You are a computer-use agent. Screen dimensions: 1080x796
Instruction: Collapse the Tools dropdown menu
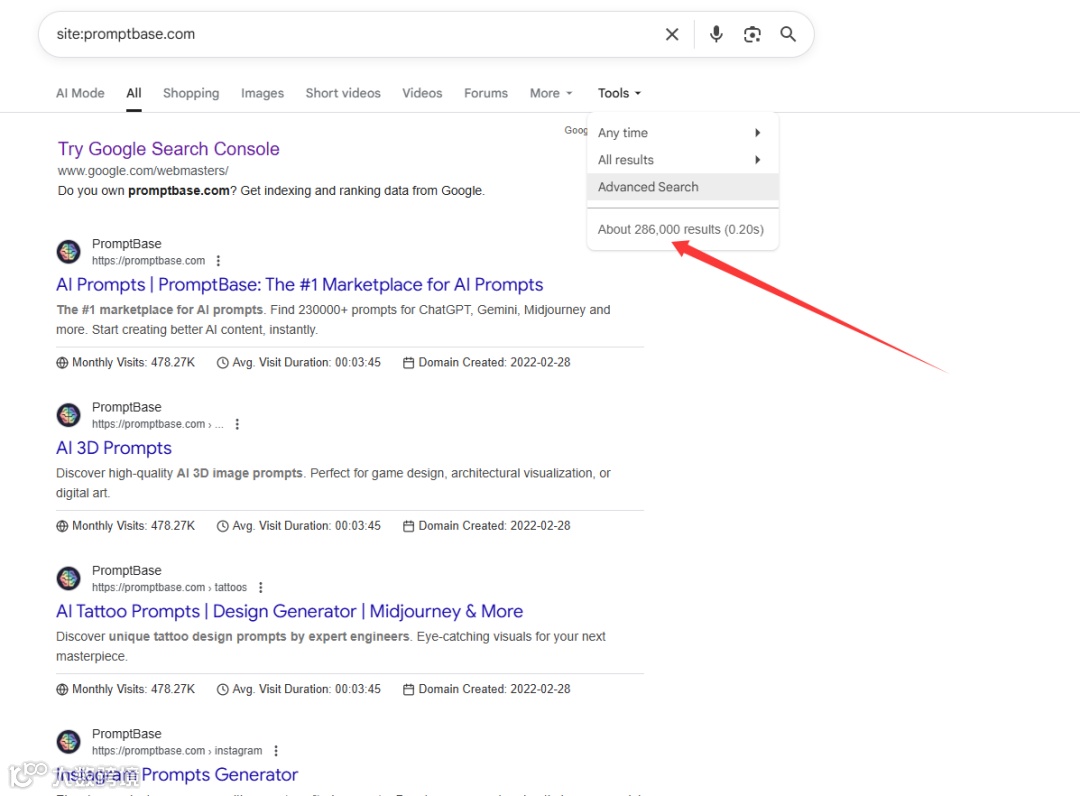[619, 93]
